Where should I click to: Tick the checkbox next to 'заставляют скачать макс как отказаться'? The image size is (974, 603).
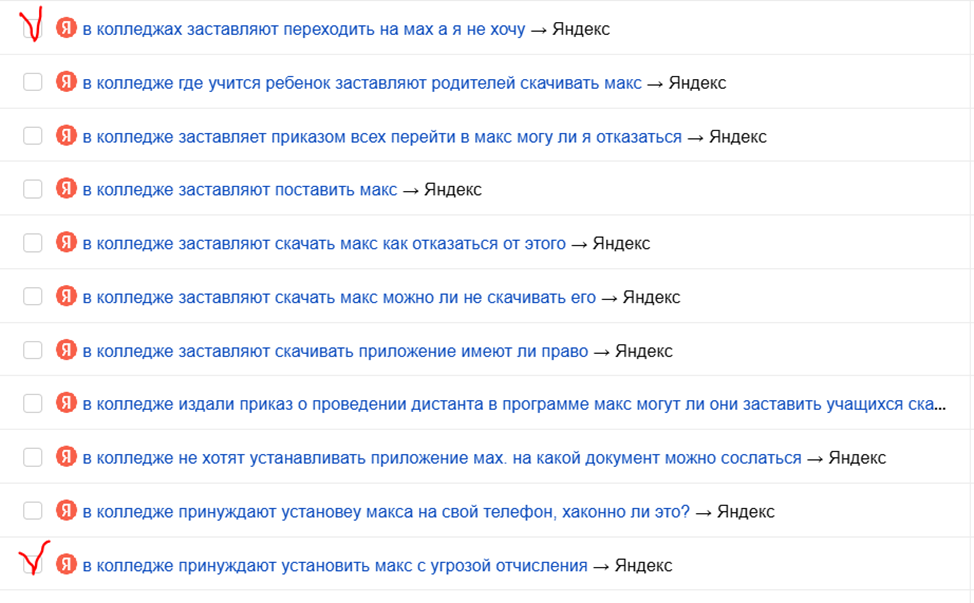(32, 242)
